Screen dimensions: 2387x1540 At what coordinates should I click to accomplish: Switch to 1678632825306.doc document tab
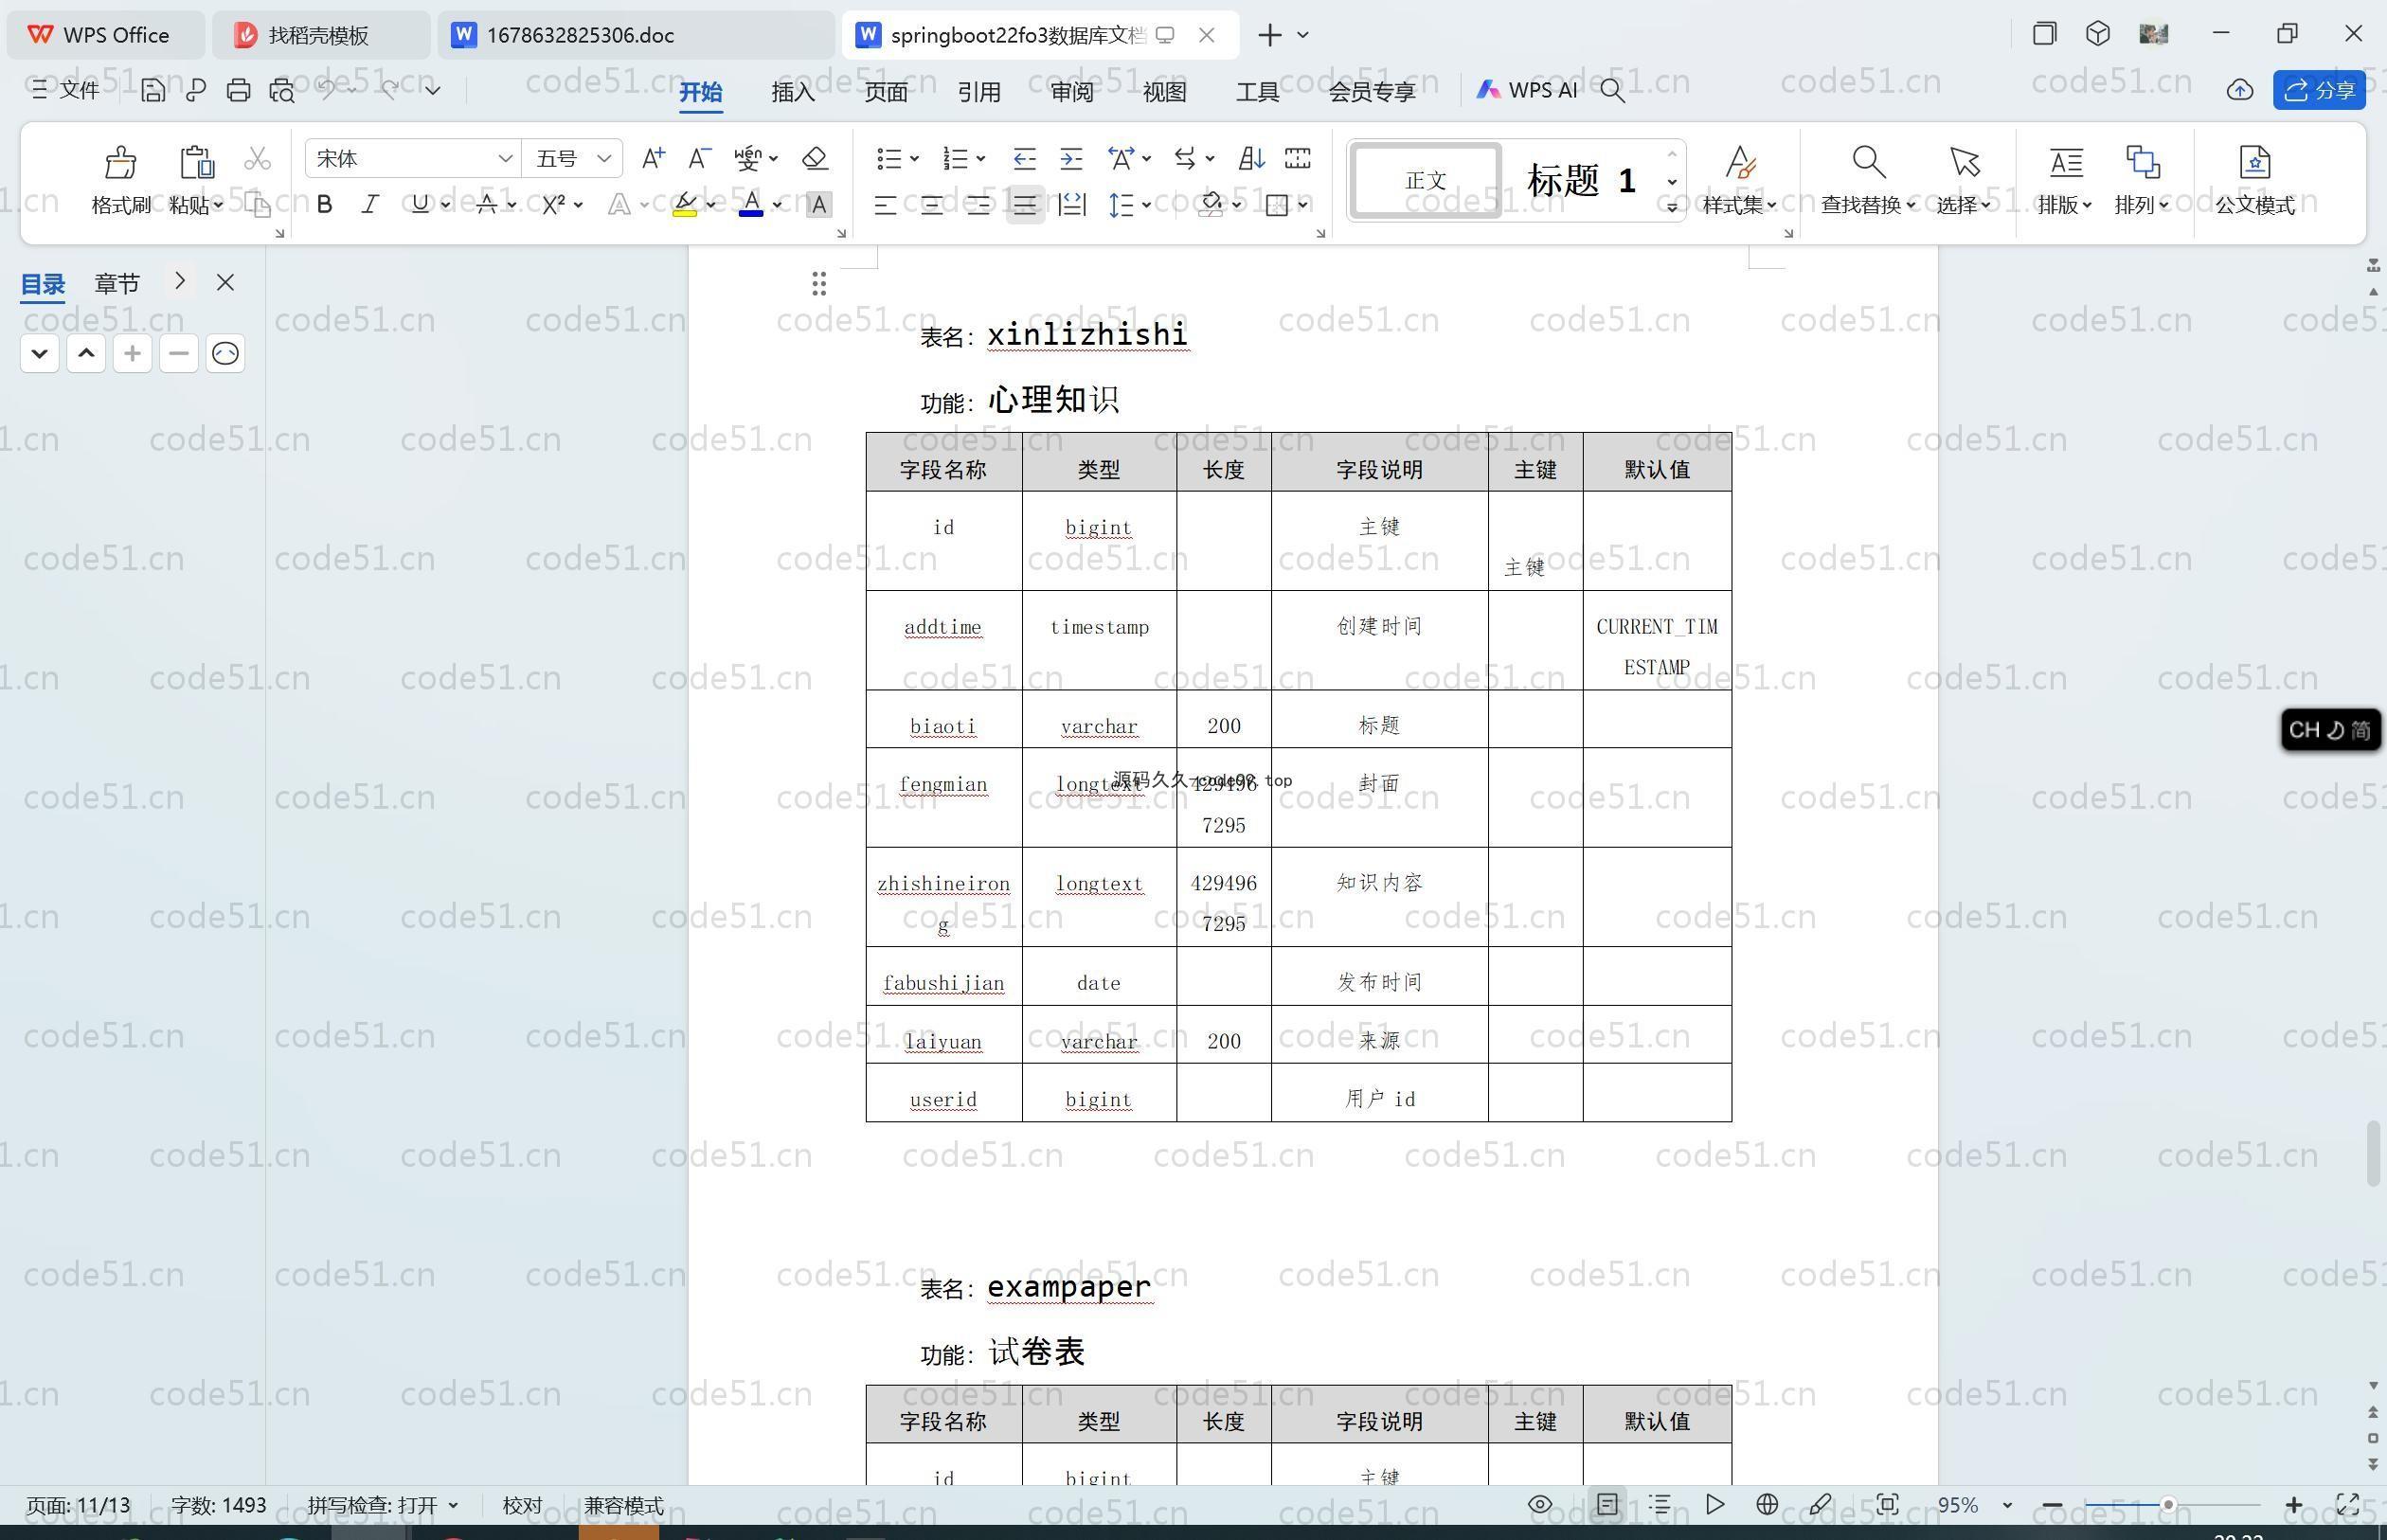[636, 35]
